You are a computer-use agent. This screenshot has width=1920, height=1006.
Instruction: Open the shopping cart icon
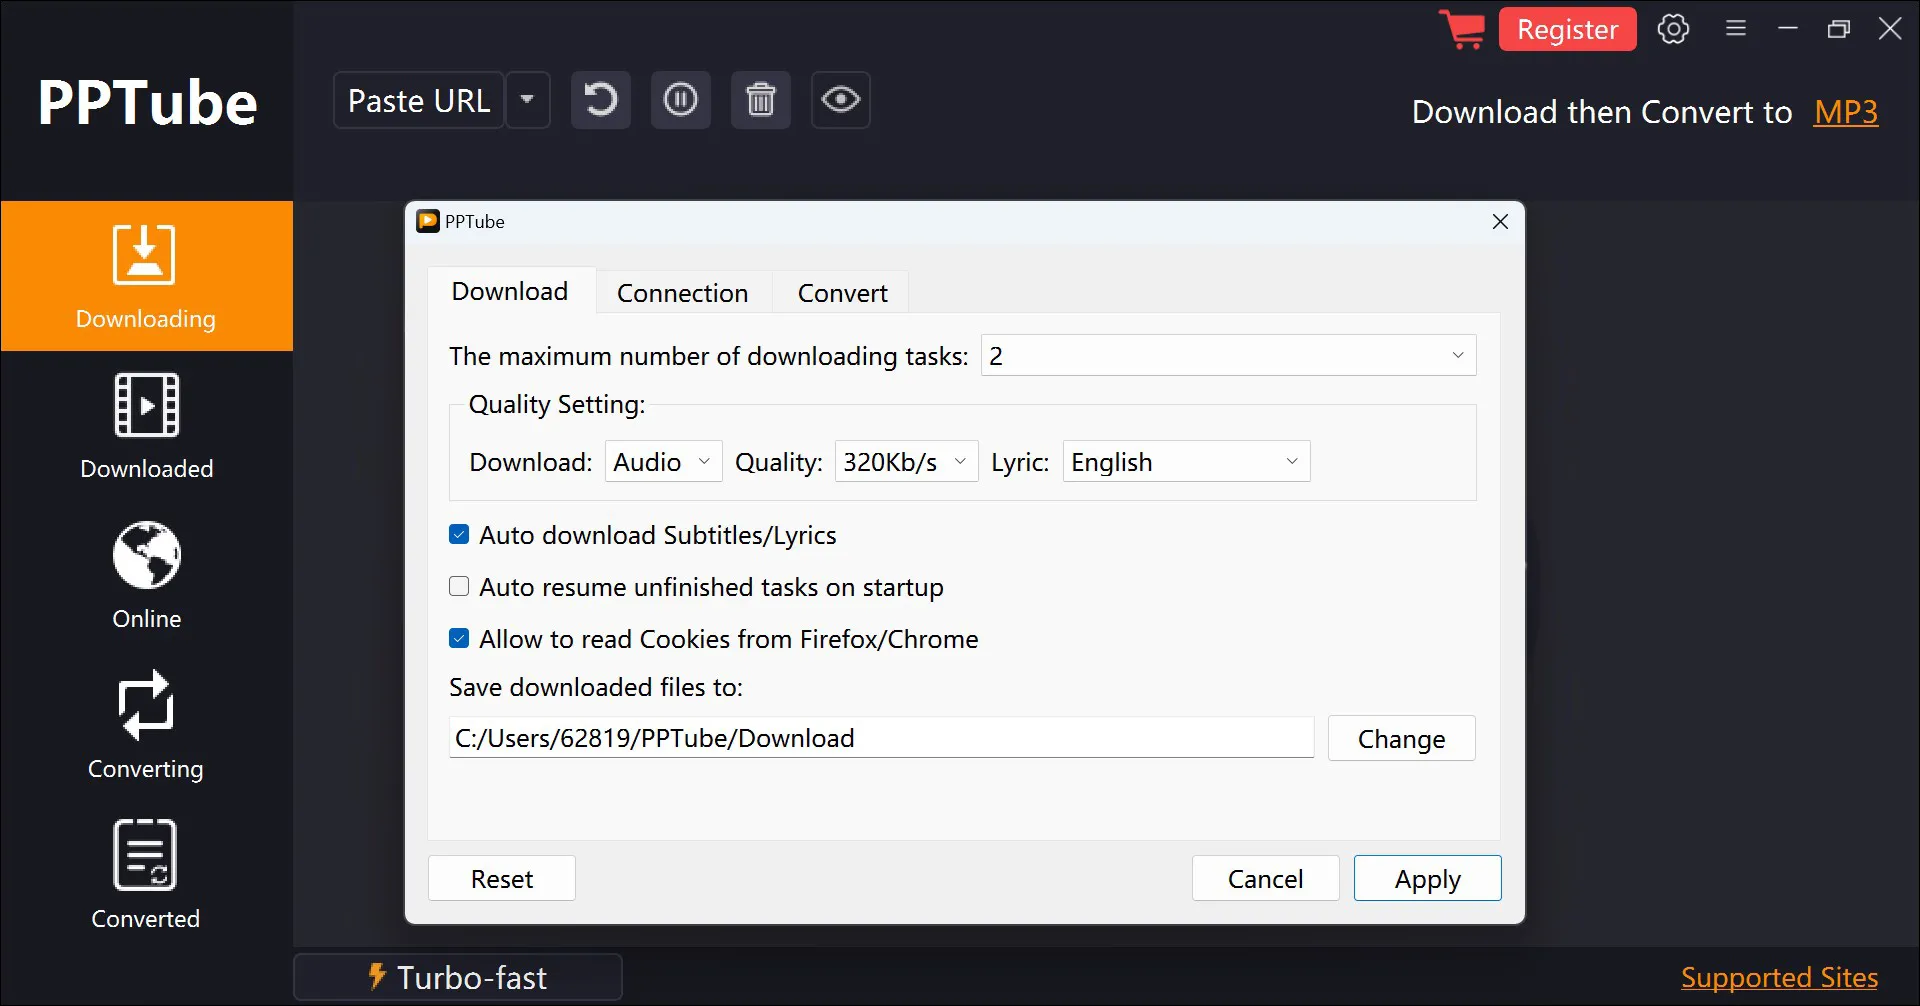[x=1463, y=29]
